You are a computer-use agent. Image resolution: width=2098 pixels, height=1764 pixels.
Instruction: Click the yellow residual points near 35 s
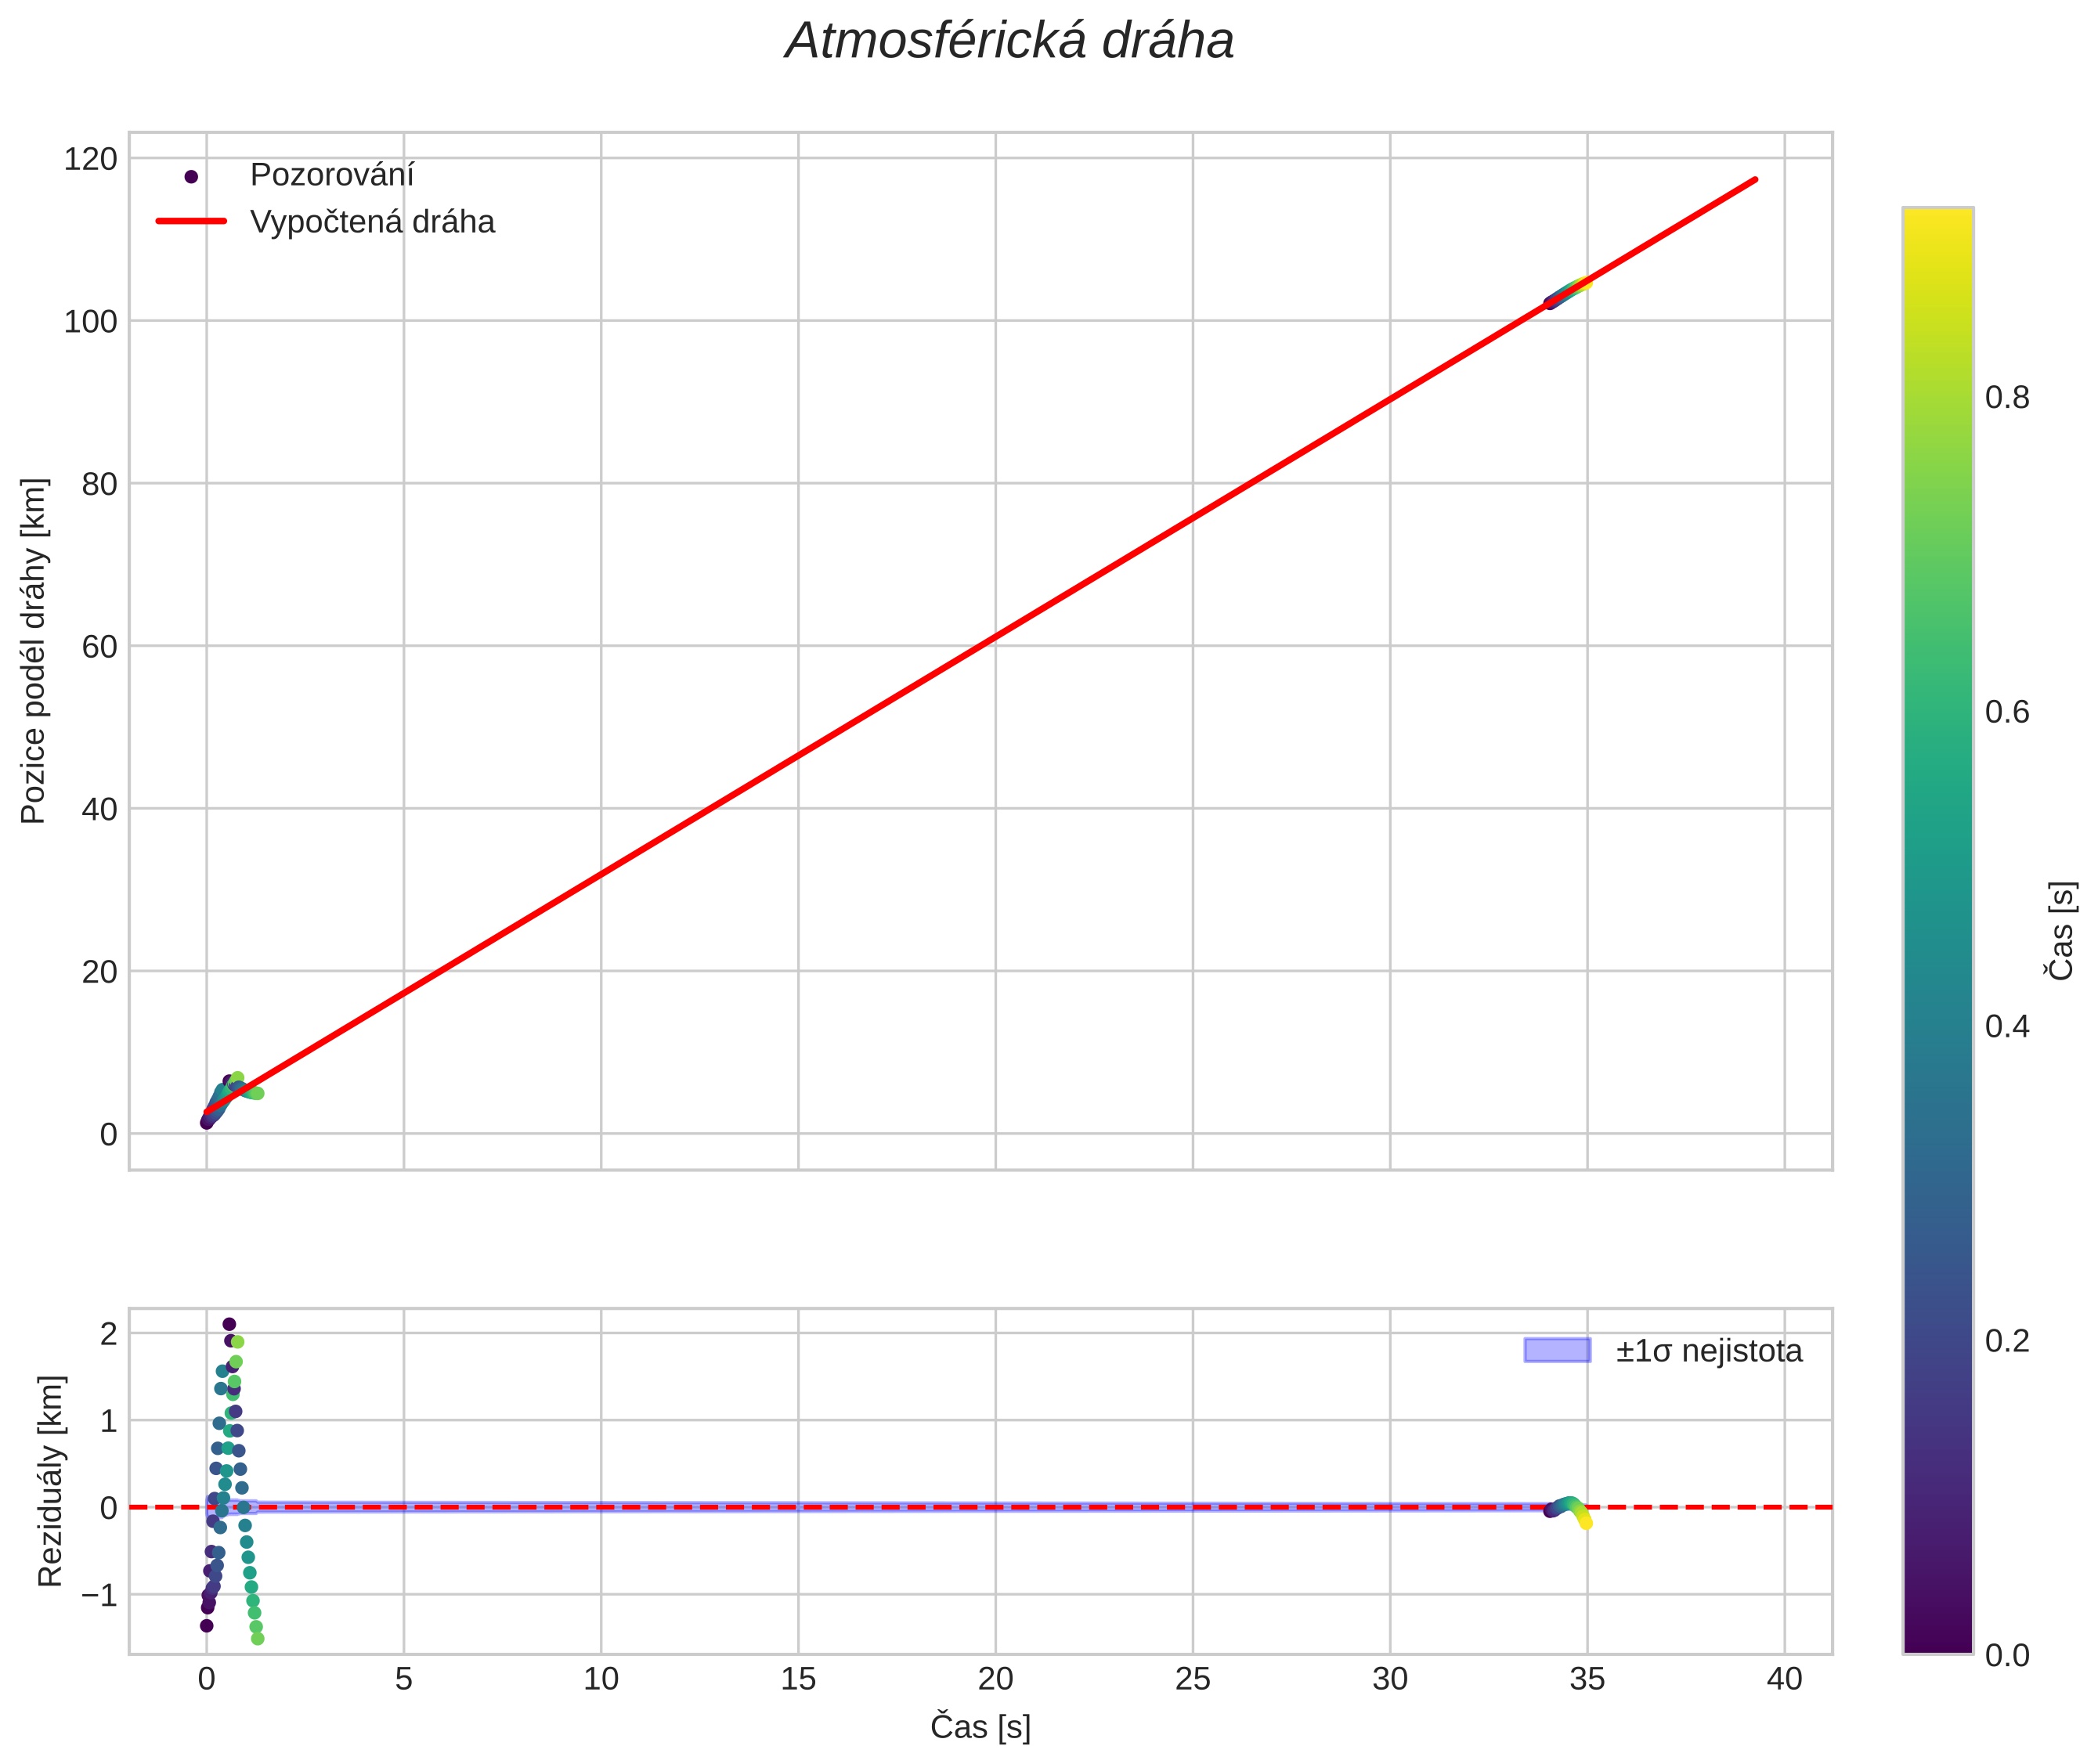1584,1520
